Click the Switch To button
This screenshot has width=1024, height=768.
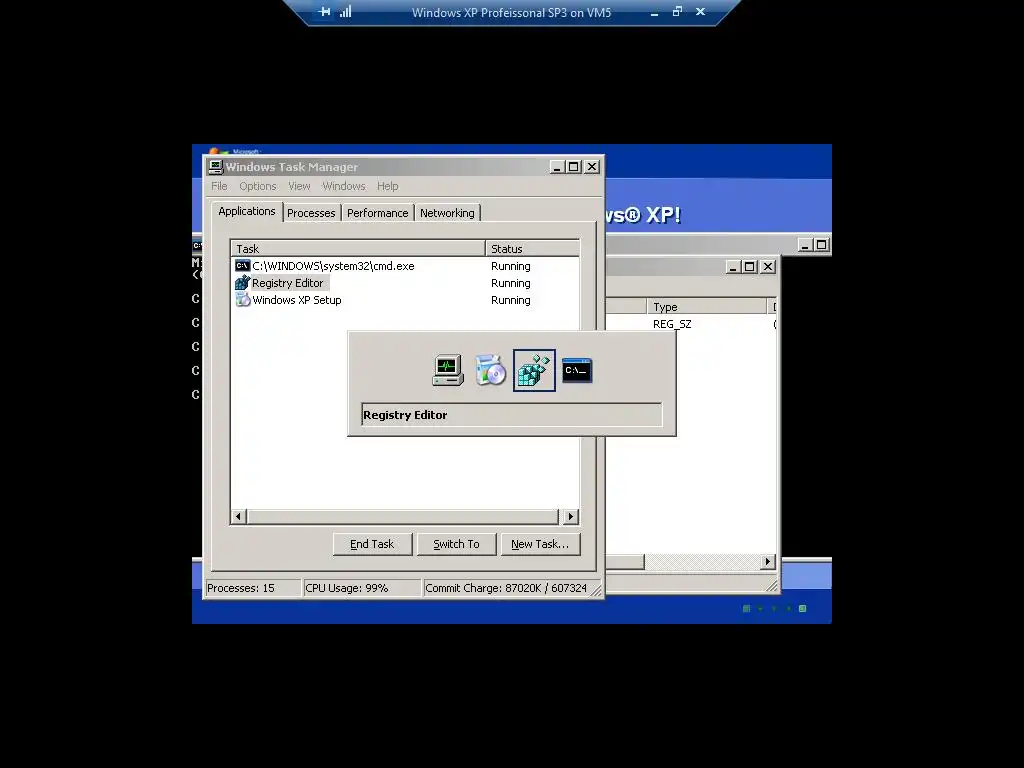(456, 544)
